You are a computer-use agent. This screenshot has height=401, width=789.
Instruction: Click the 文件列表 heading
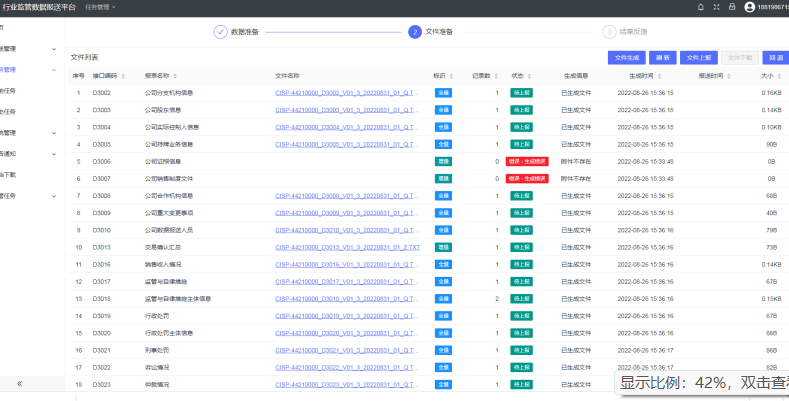pos(85,57)
